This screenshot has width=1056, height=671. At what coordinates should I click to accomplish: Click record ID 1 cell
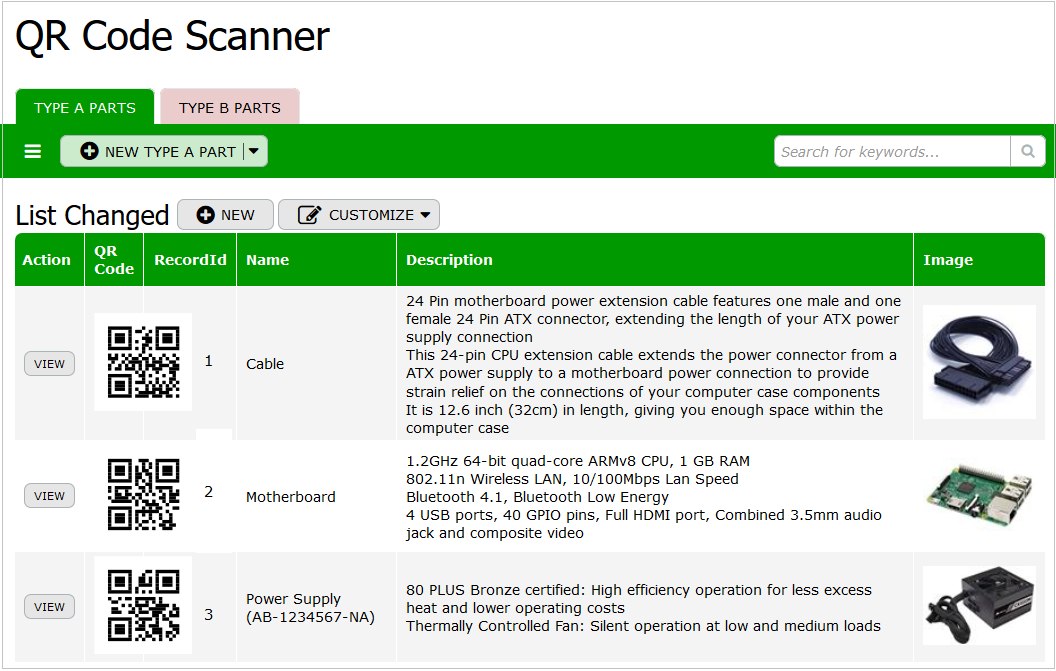pos(209,361)
